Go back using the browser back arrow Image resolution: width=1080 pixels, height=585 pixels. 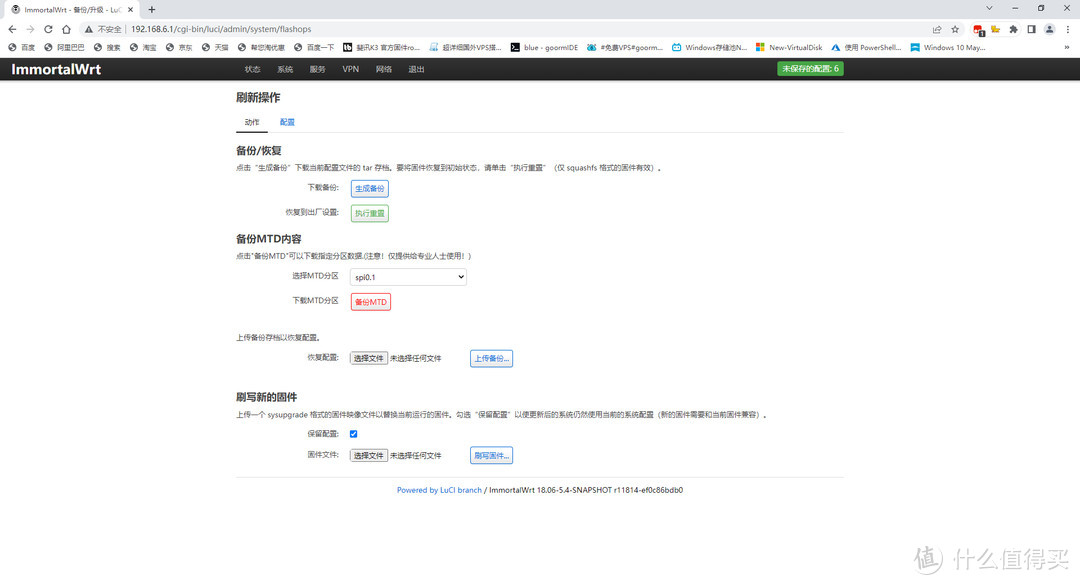pos(12,29)
